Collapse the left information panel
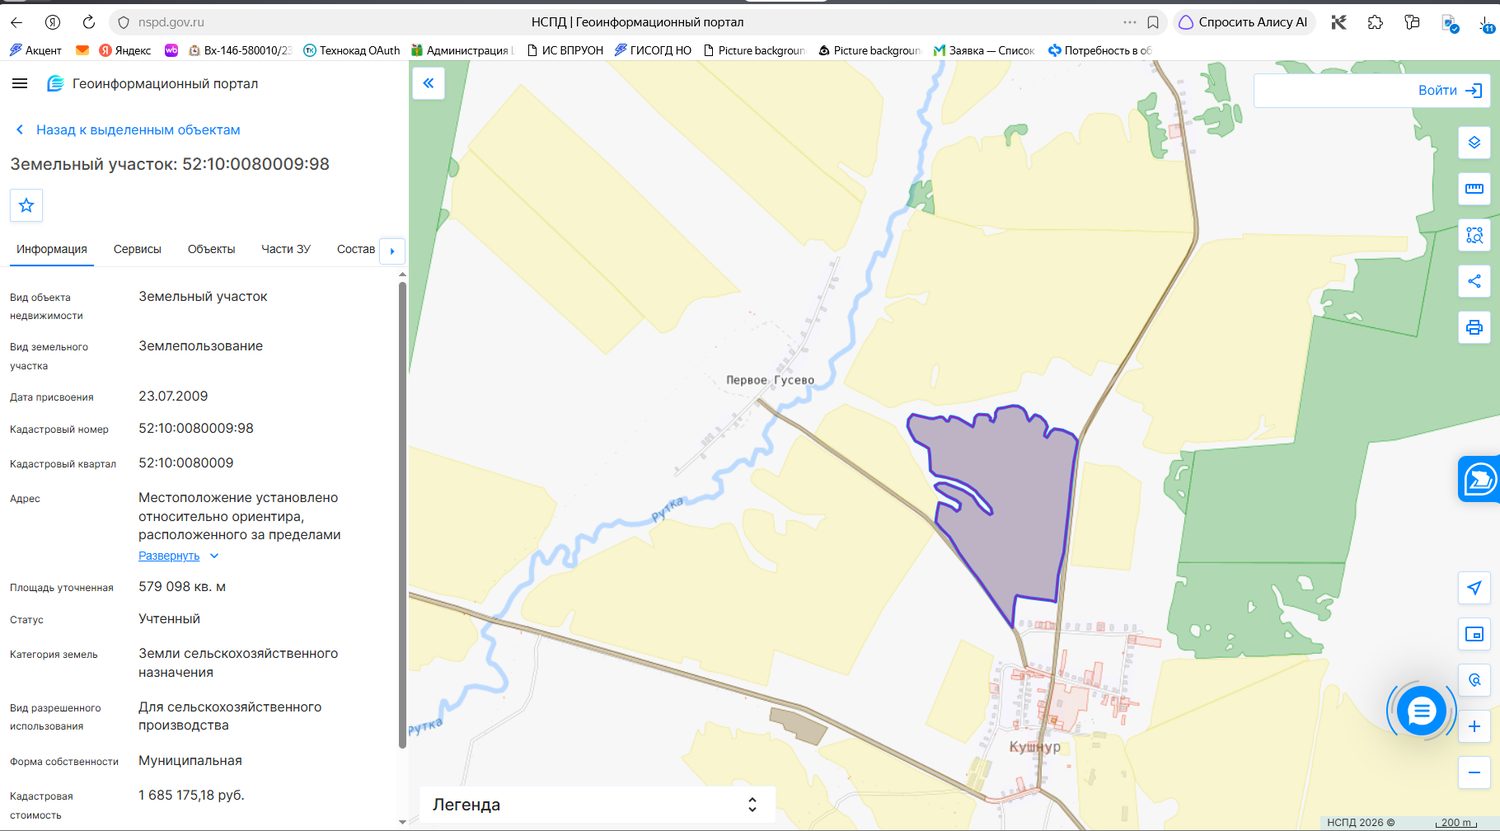1500x831 pixels. 428,83
